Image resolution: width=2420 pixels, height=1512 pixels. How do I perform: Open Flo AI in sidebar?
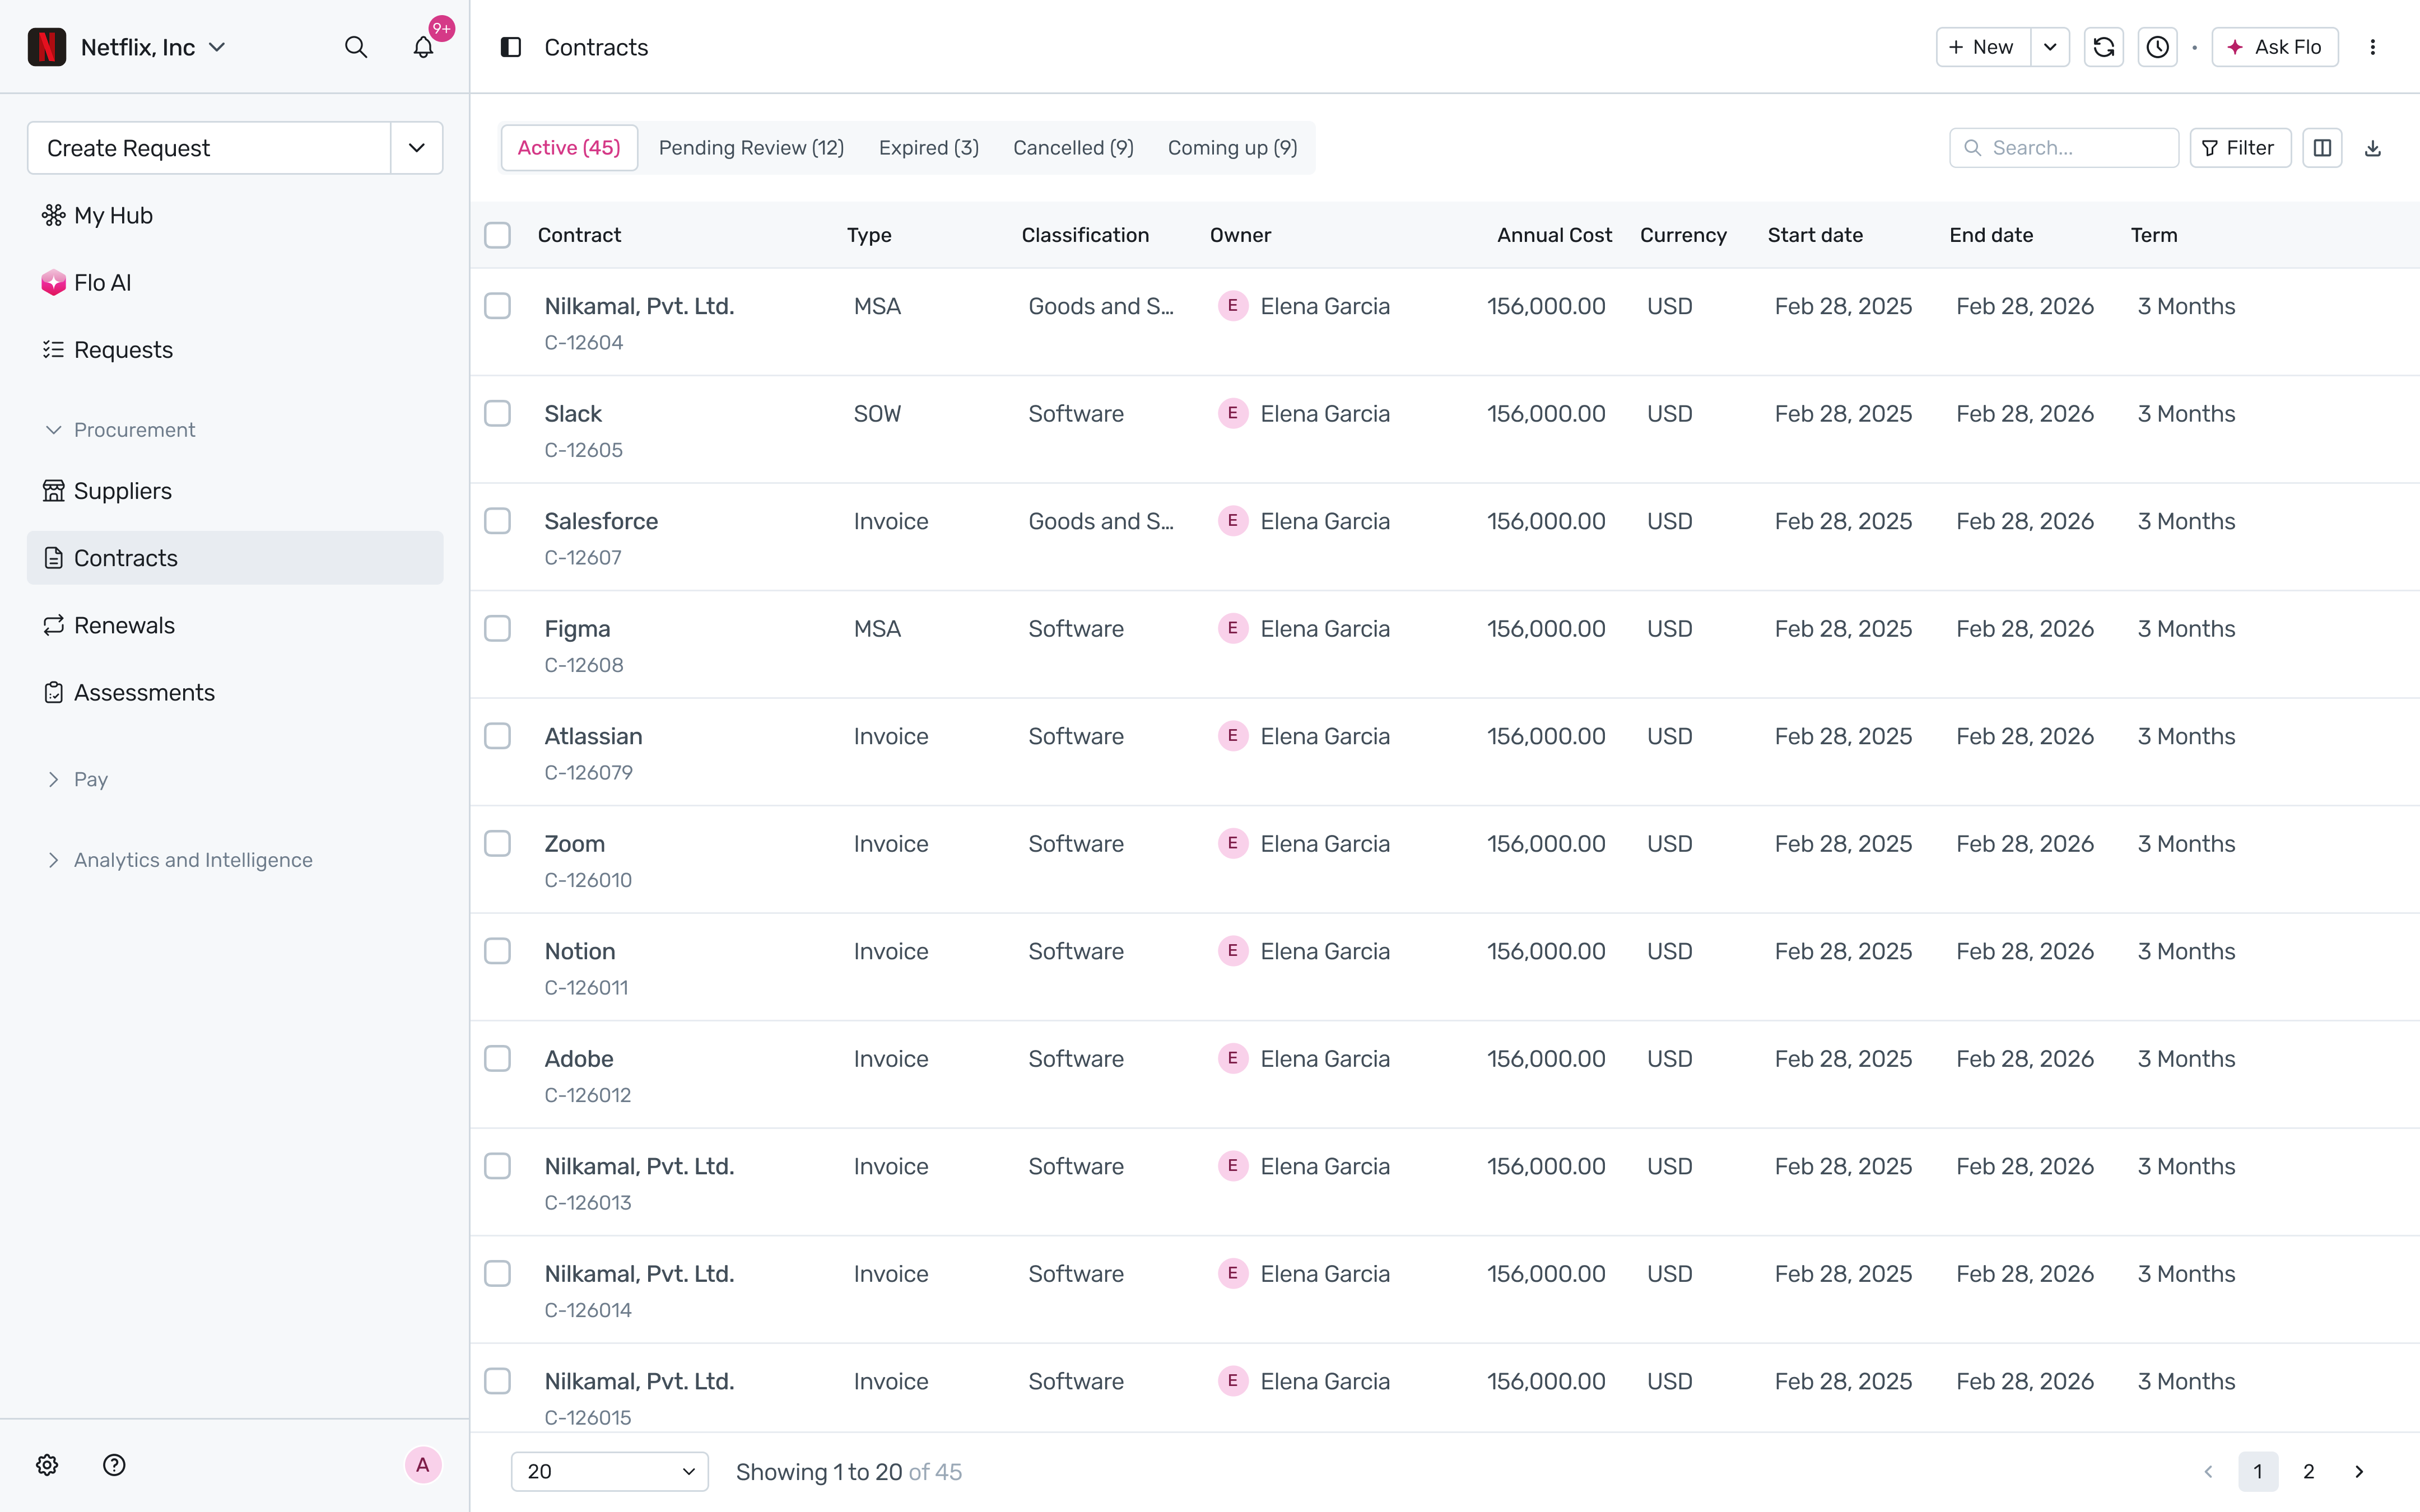click(x=235, y=282)
